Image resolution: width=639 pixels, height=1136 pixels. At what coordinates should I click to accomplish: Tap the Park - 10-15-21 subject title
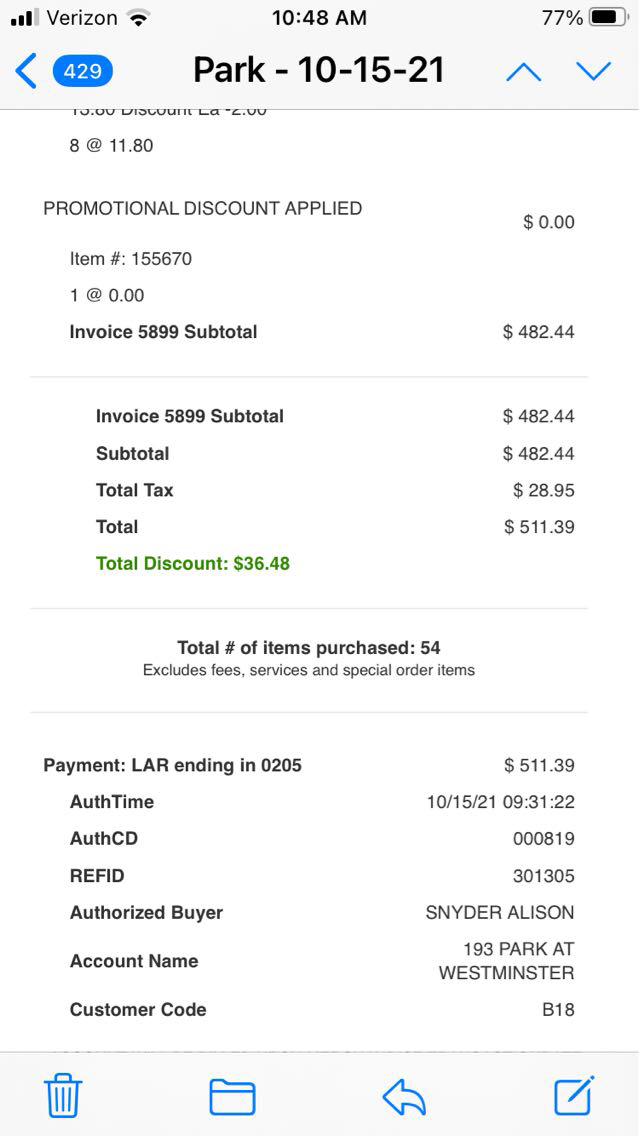tap(319, 70)
